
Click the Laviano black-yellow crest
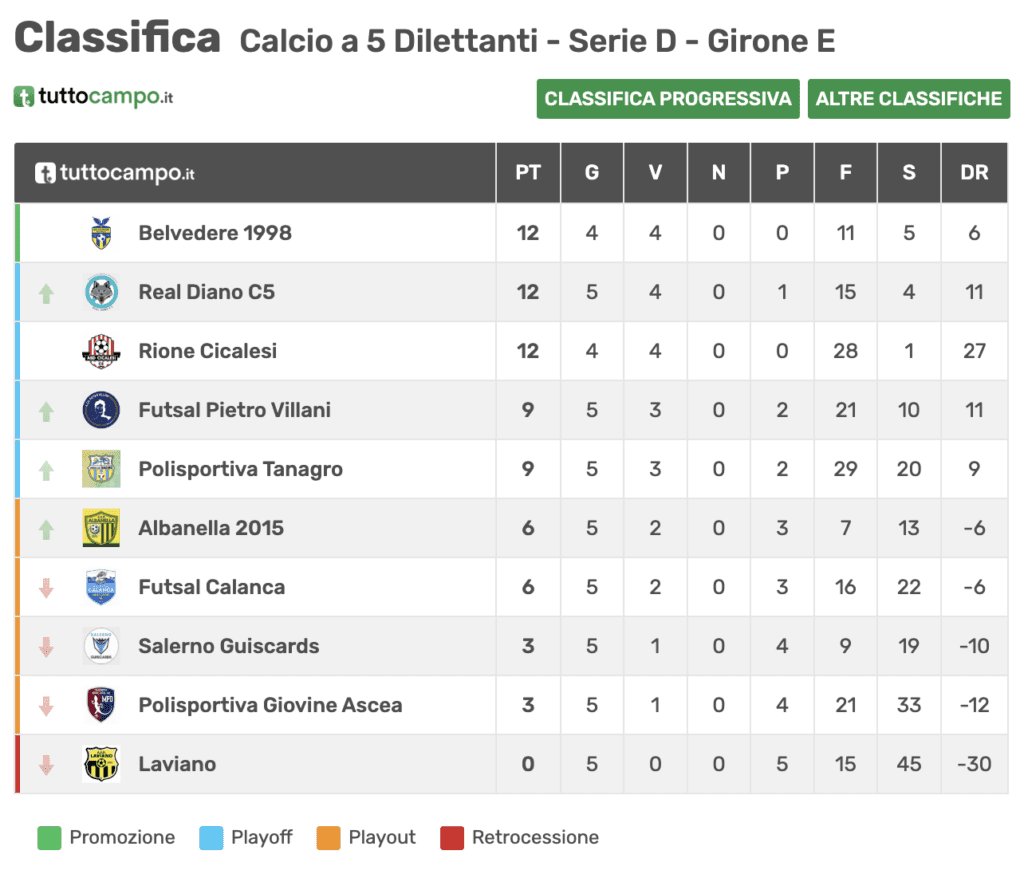click(x=101, y=764)
